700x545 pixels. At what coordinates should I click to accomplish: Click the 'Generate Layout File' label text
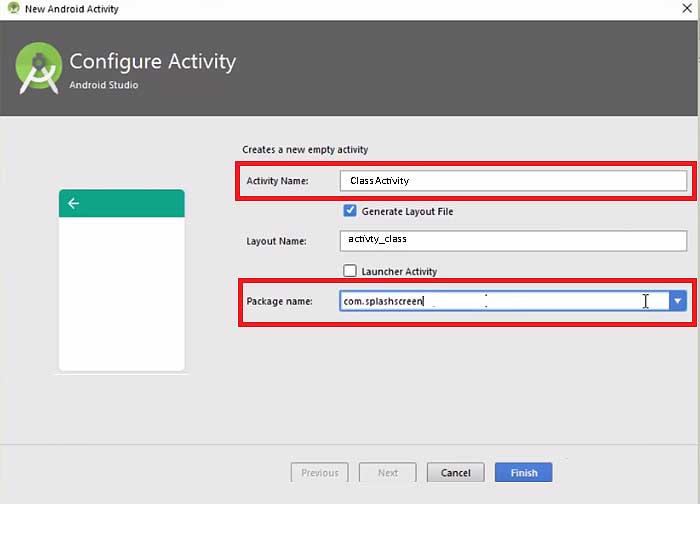point(407,212)
